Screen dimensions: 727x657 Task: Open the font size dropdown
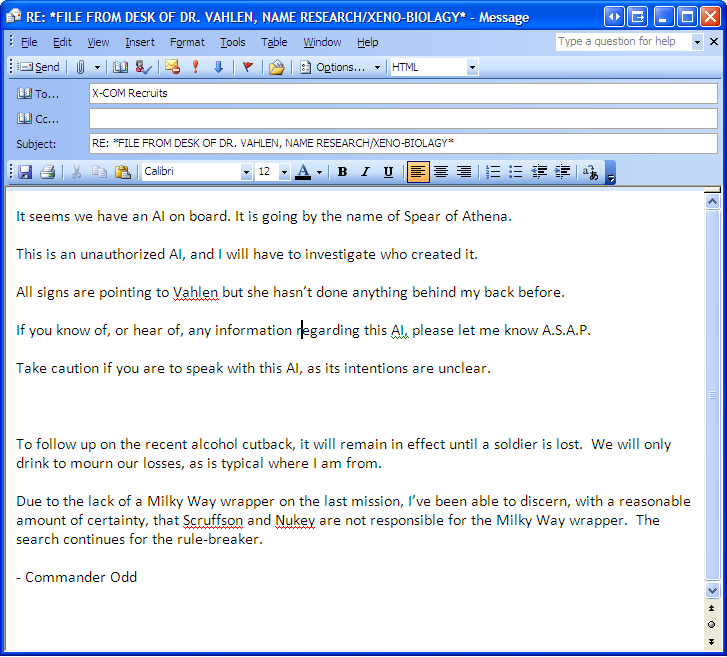click(x=284, y=172)
